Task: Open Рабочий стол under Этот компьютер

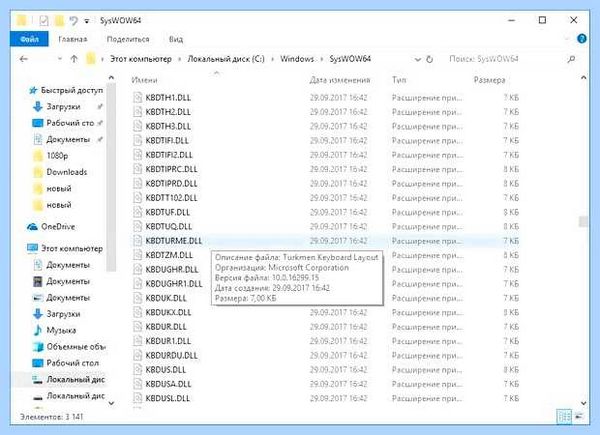Action: tap(73, 363)
